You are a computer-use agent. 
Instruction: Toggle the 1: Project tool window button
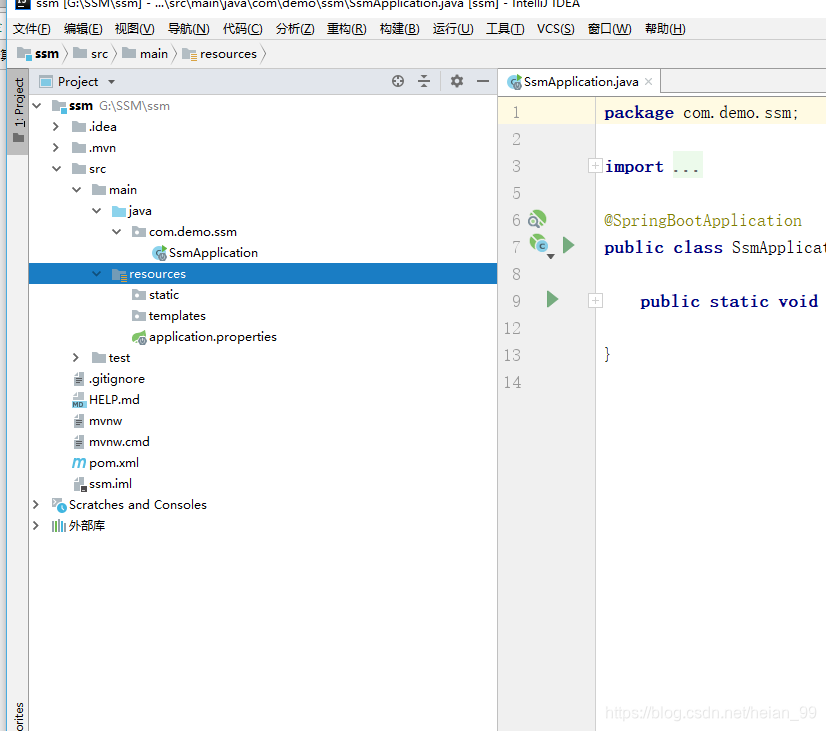[x=18, y=111]
